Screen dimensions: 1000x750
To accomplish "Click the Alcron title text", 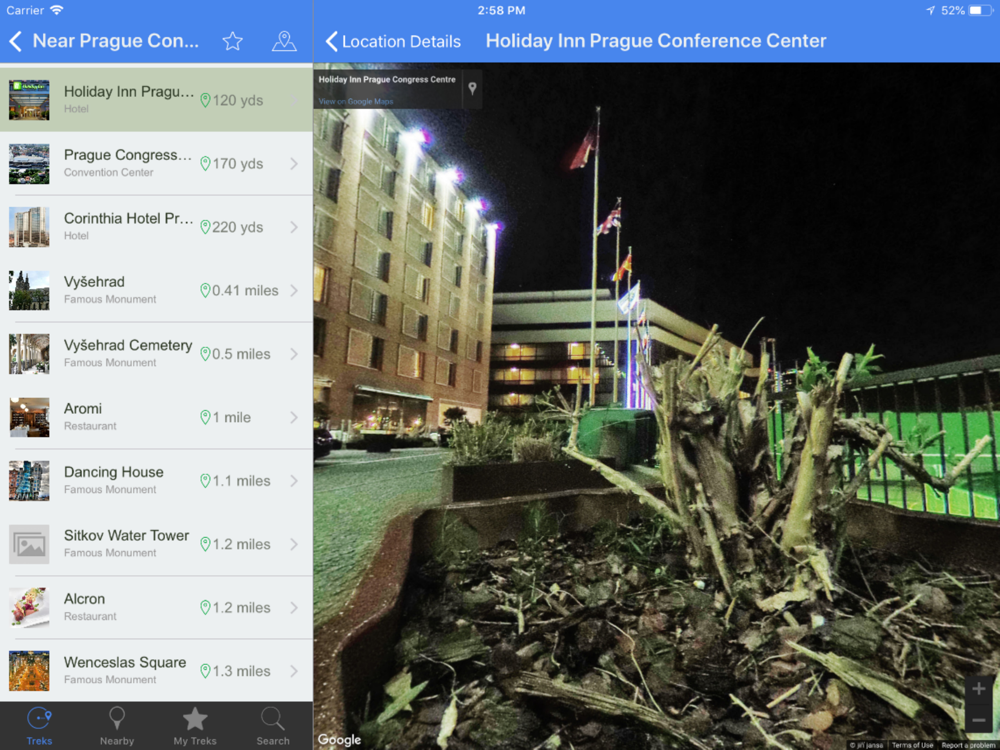I will coord(84,599).
